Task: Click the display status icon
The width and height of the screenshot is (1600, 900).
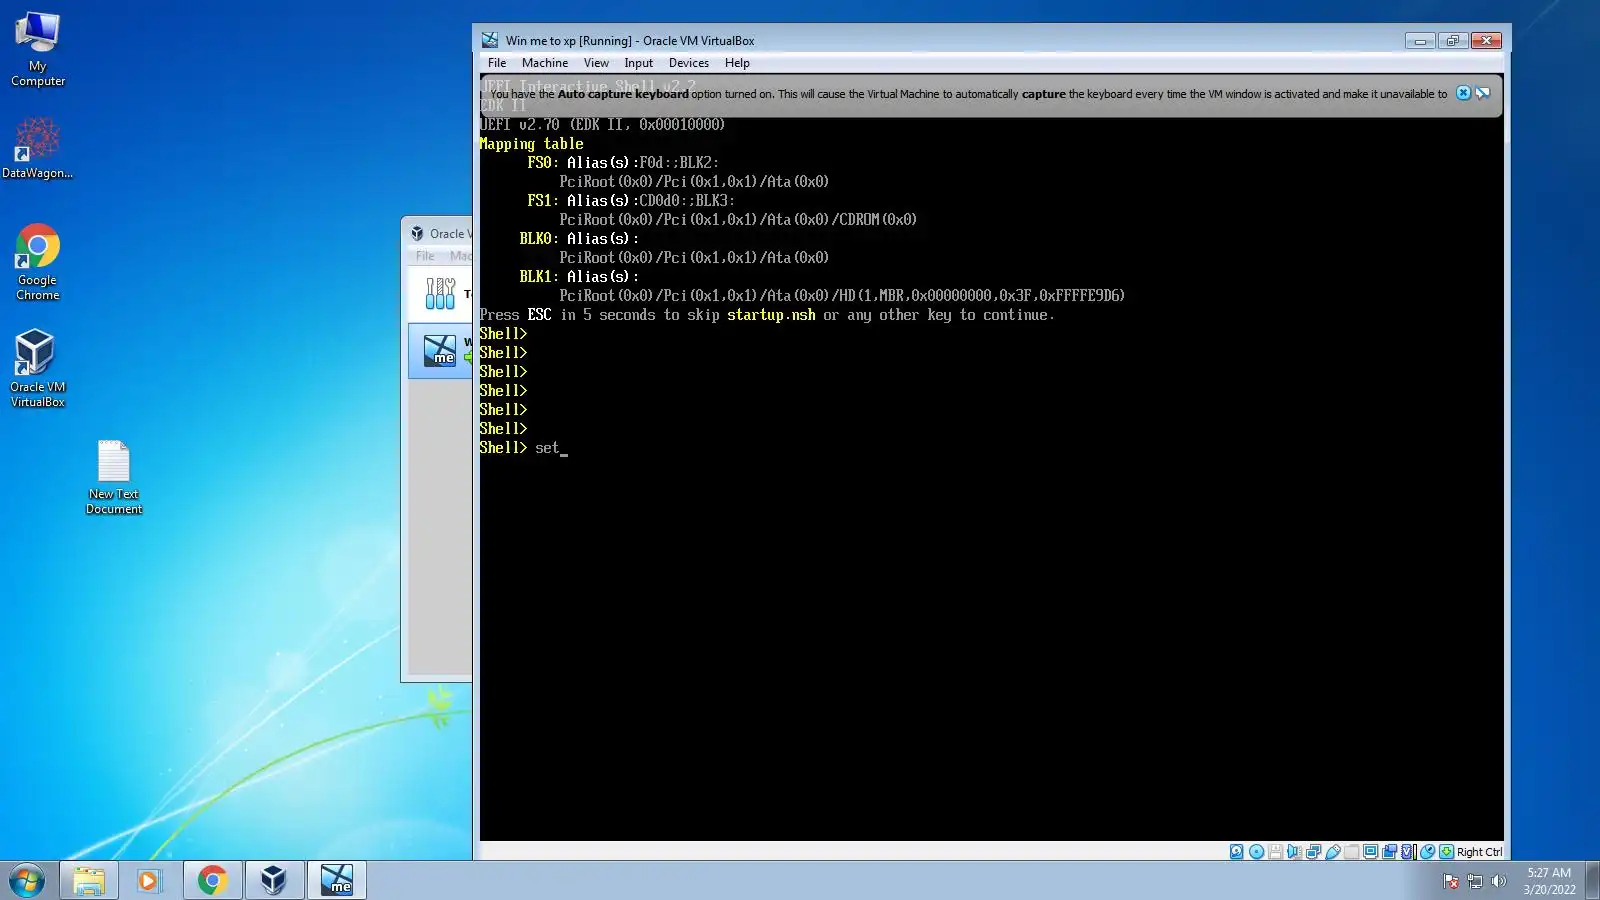Action: coord(1370,852)
